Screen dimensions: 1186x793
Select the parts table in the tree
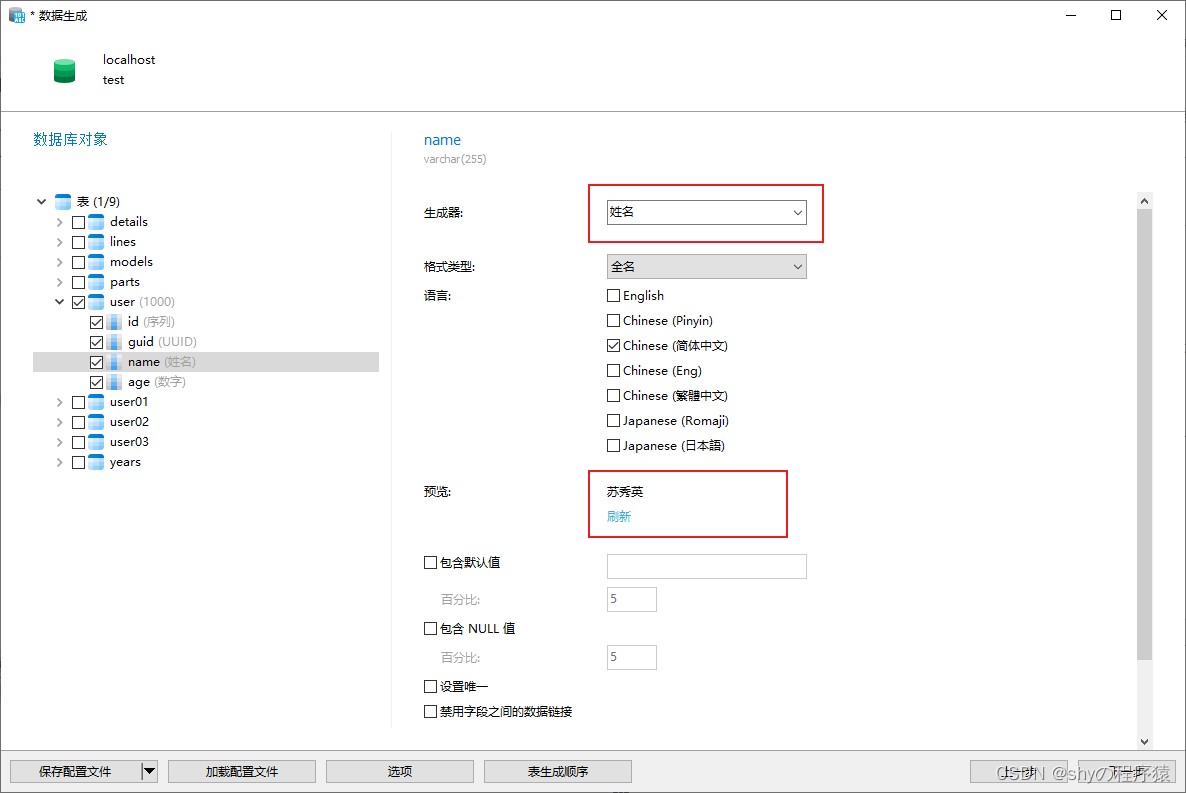tap(125, 281)
